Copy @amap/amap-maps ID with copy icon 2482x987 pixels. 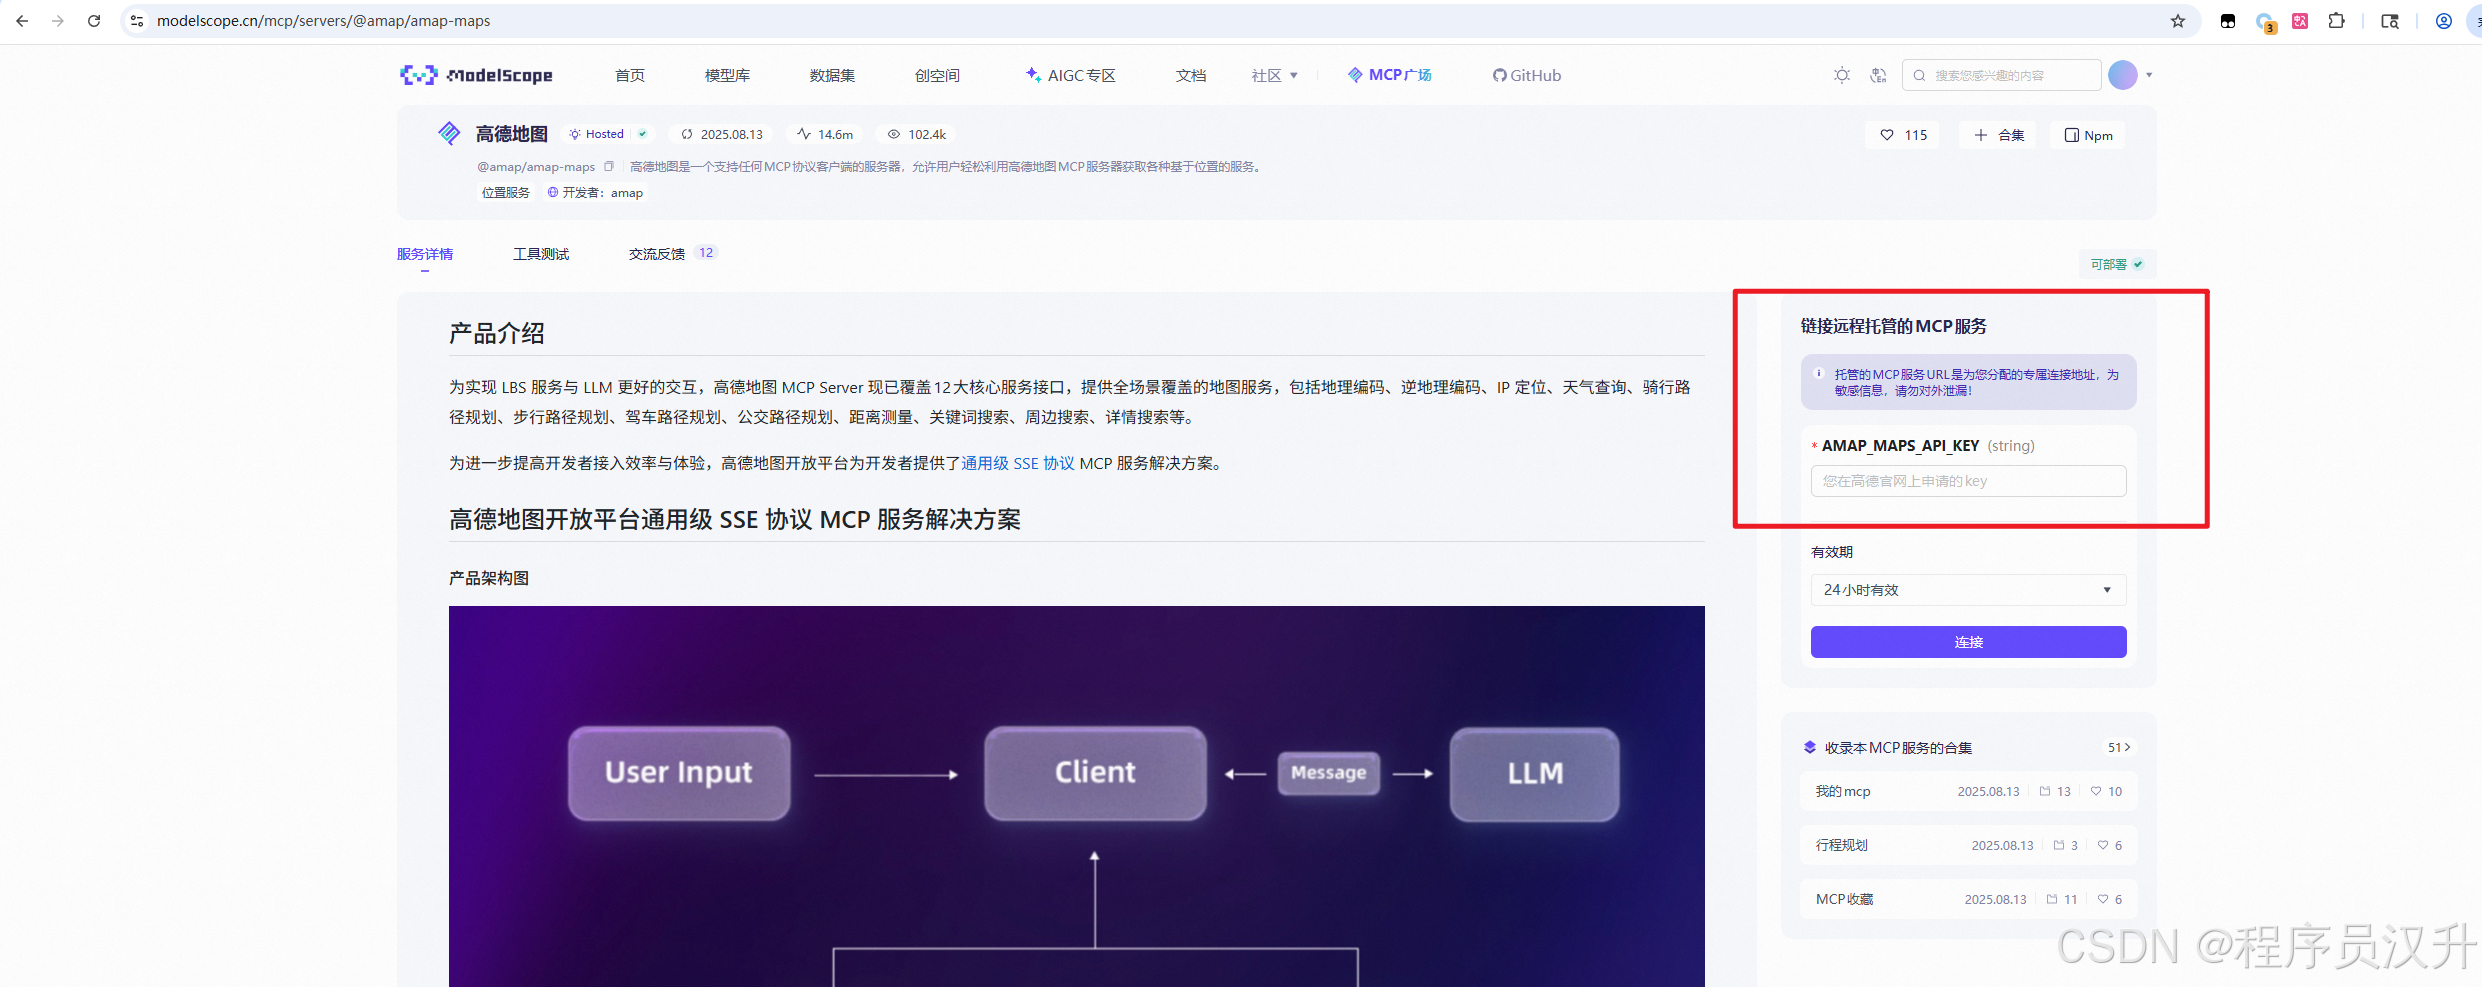[x=608, y=166]
